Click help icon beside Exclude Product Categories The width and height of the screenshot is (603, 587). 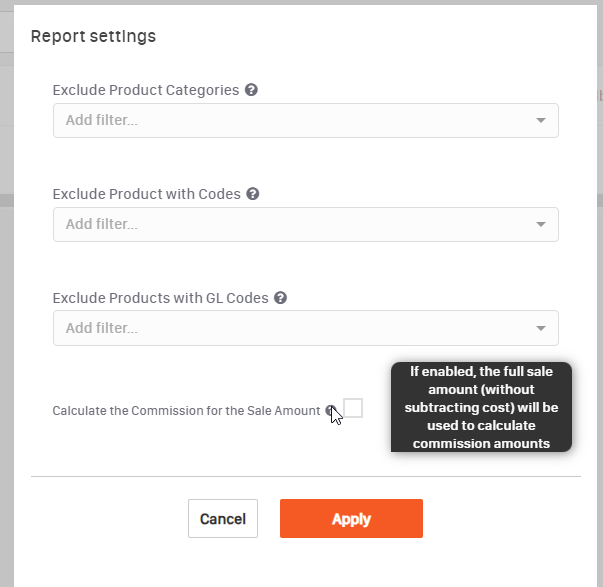point(251,90)
